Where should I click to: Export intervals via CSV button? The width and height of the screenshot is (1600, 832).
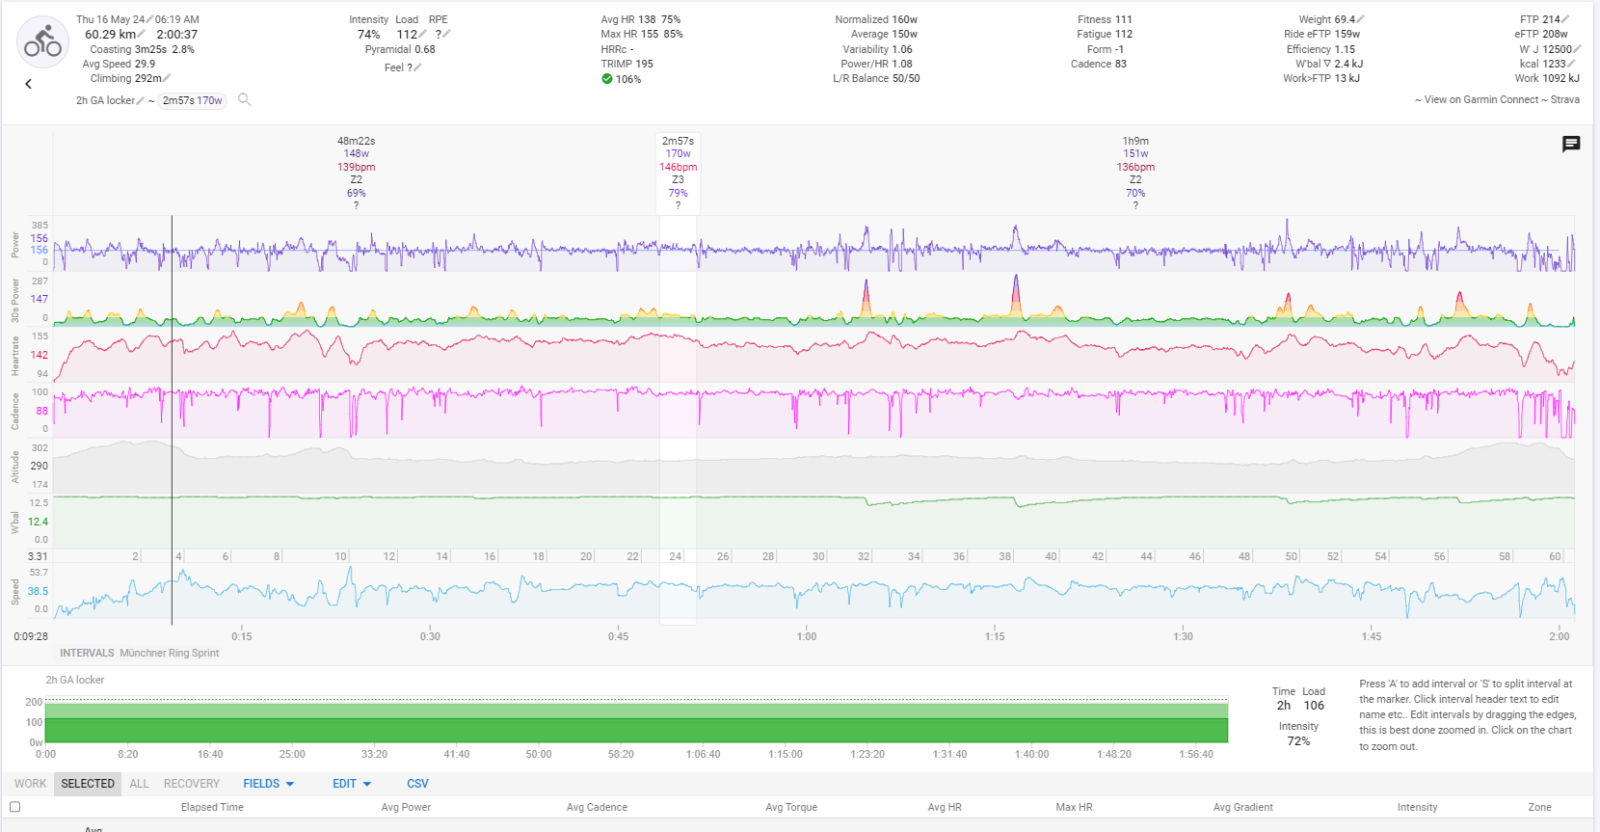tap(417, 784)
